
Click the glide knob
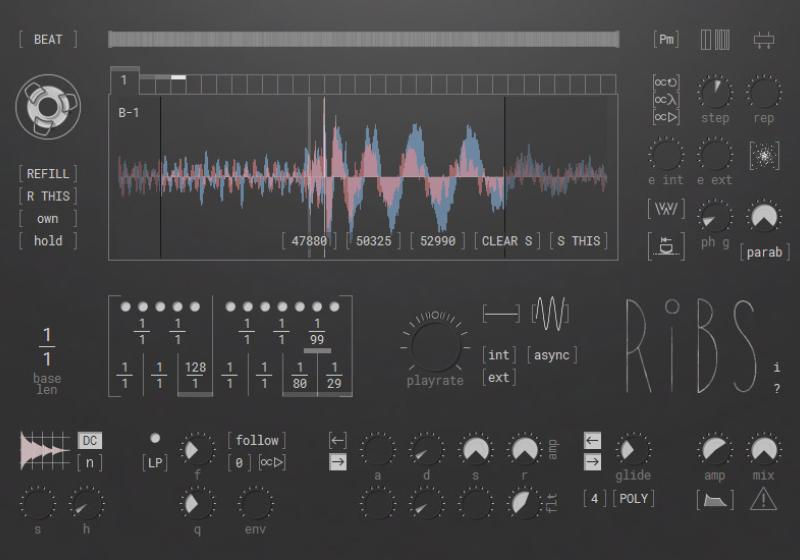[x=633, y=450]
